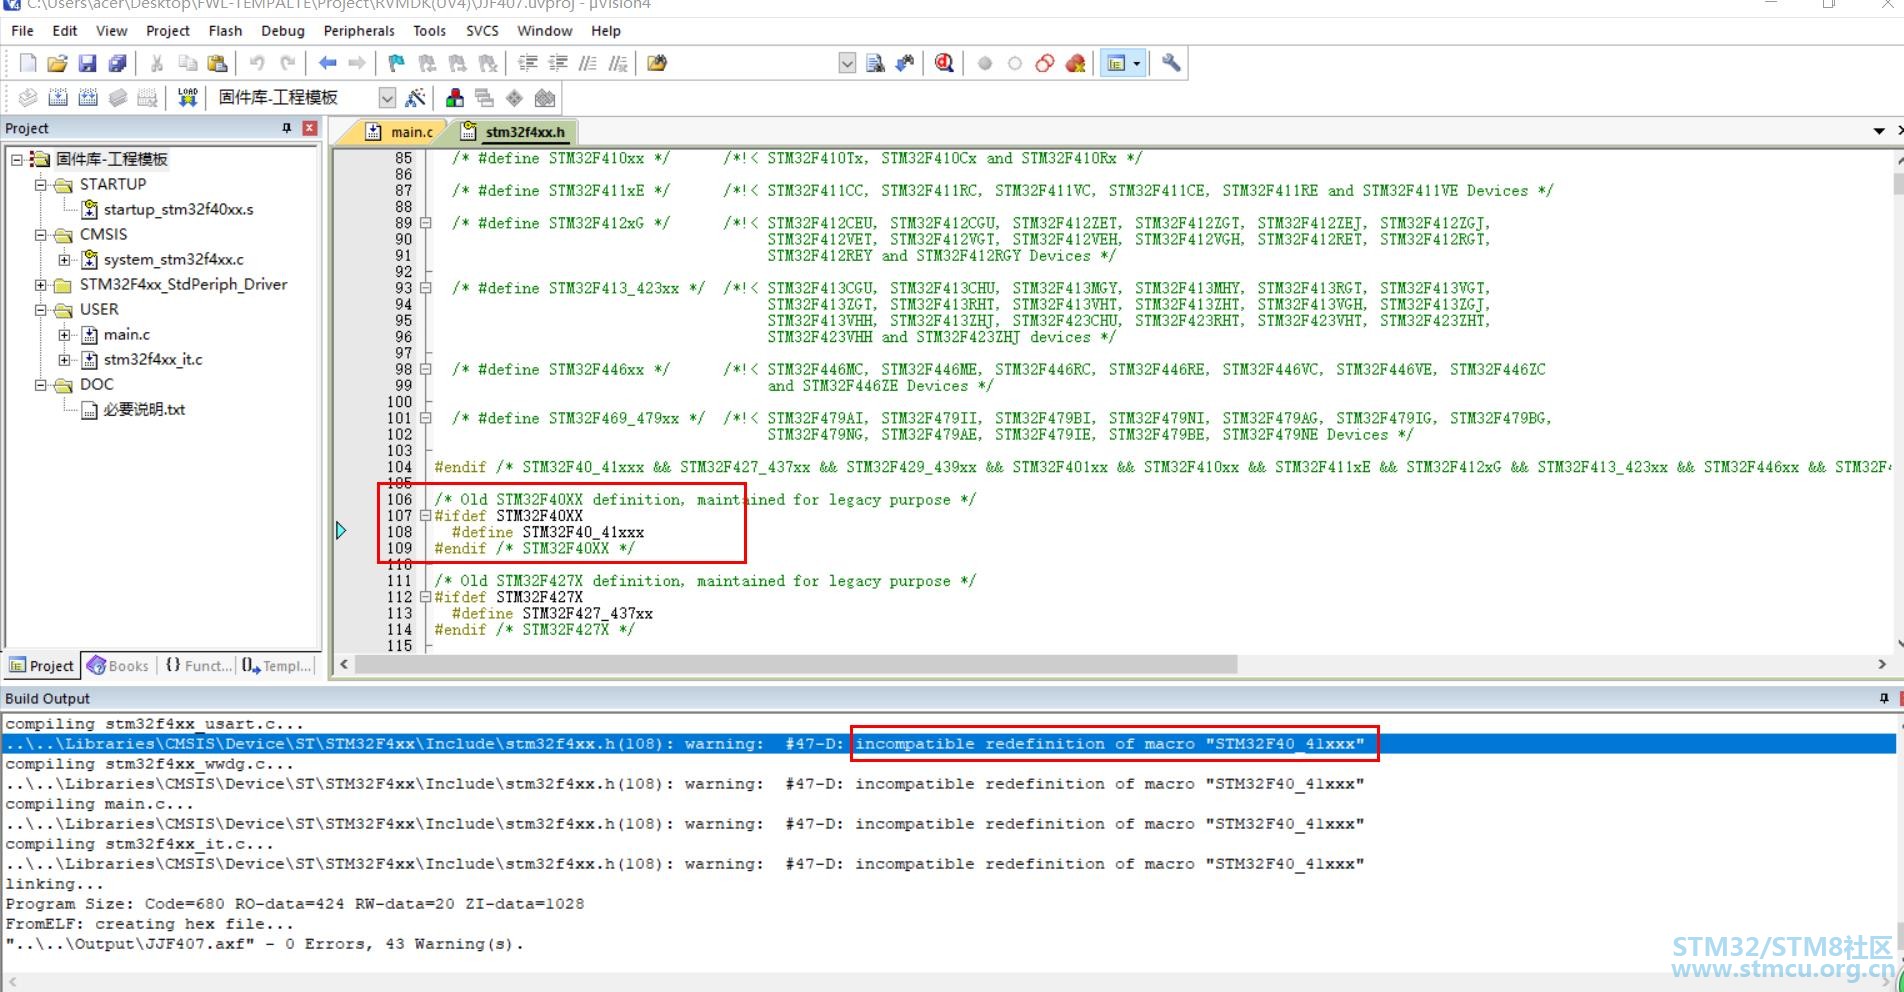Open the File menu

click(22, 31)
